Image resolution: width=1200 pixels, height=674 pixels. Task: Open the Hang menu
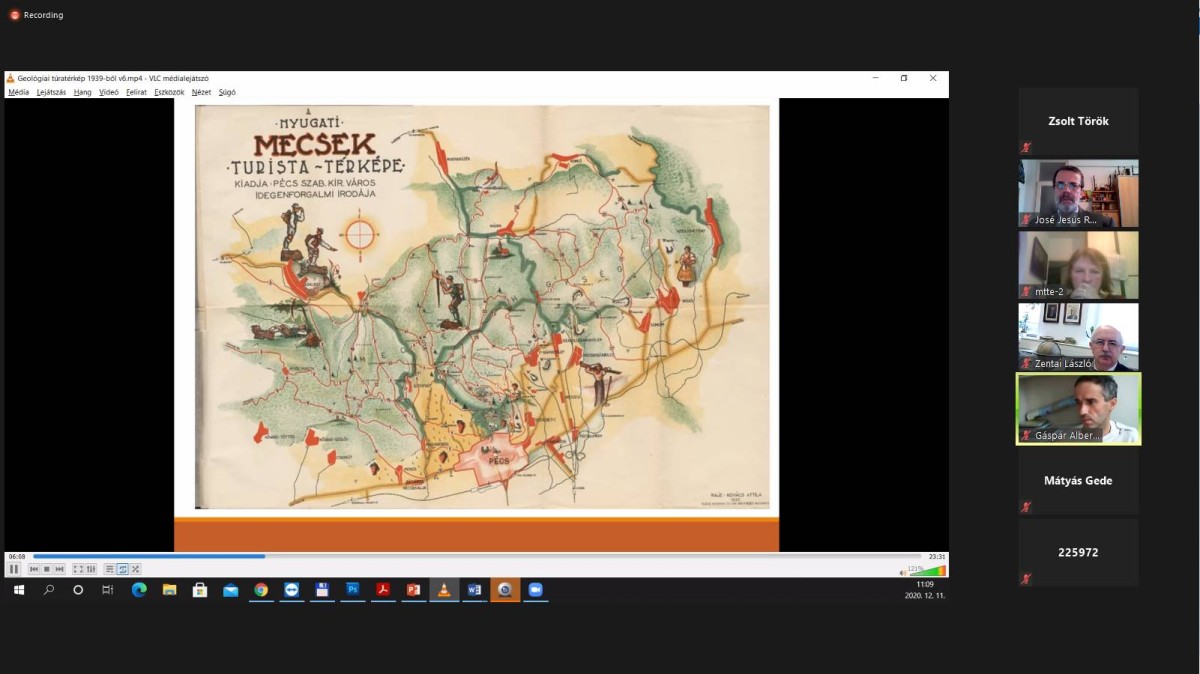[x=83, y=92]
